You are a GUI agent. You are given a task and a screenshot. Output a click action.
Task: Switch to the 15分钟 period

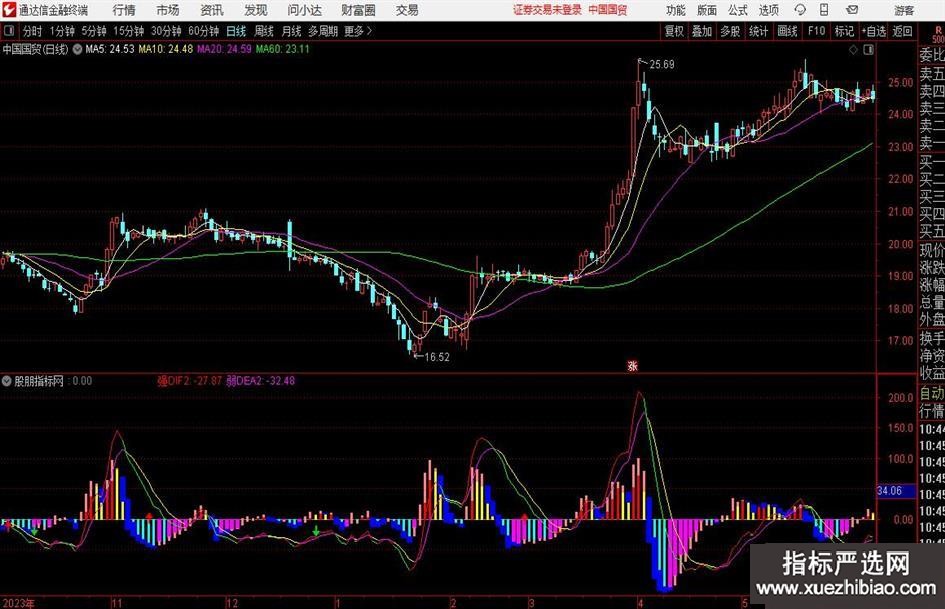point(128,31)
